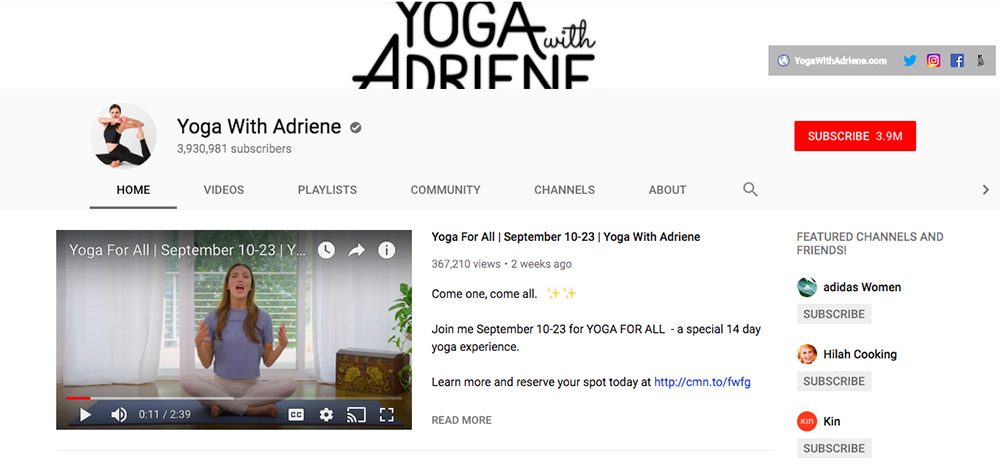Click the red SUBSCRIBE 3.9M button
1000x465 pixels.
point(855,136)
